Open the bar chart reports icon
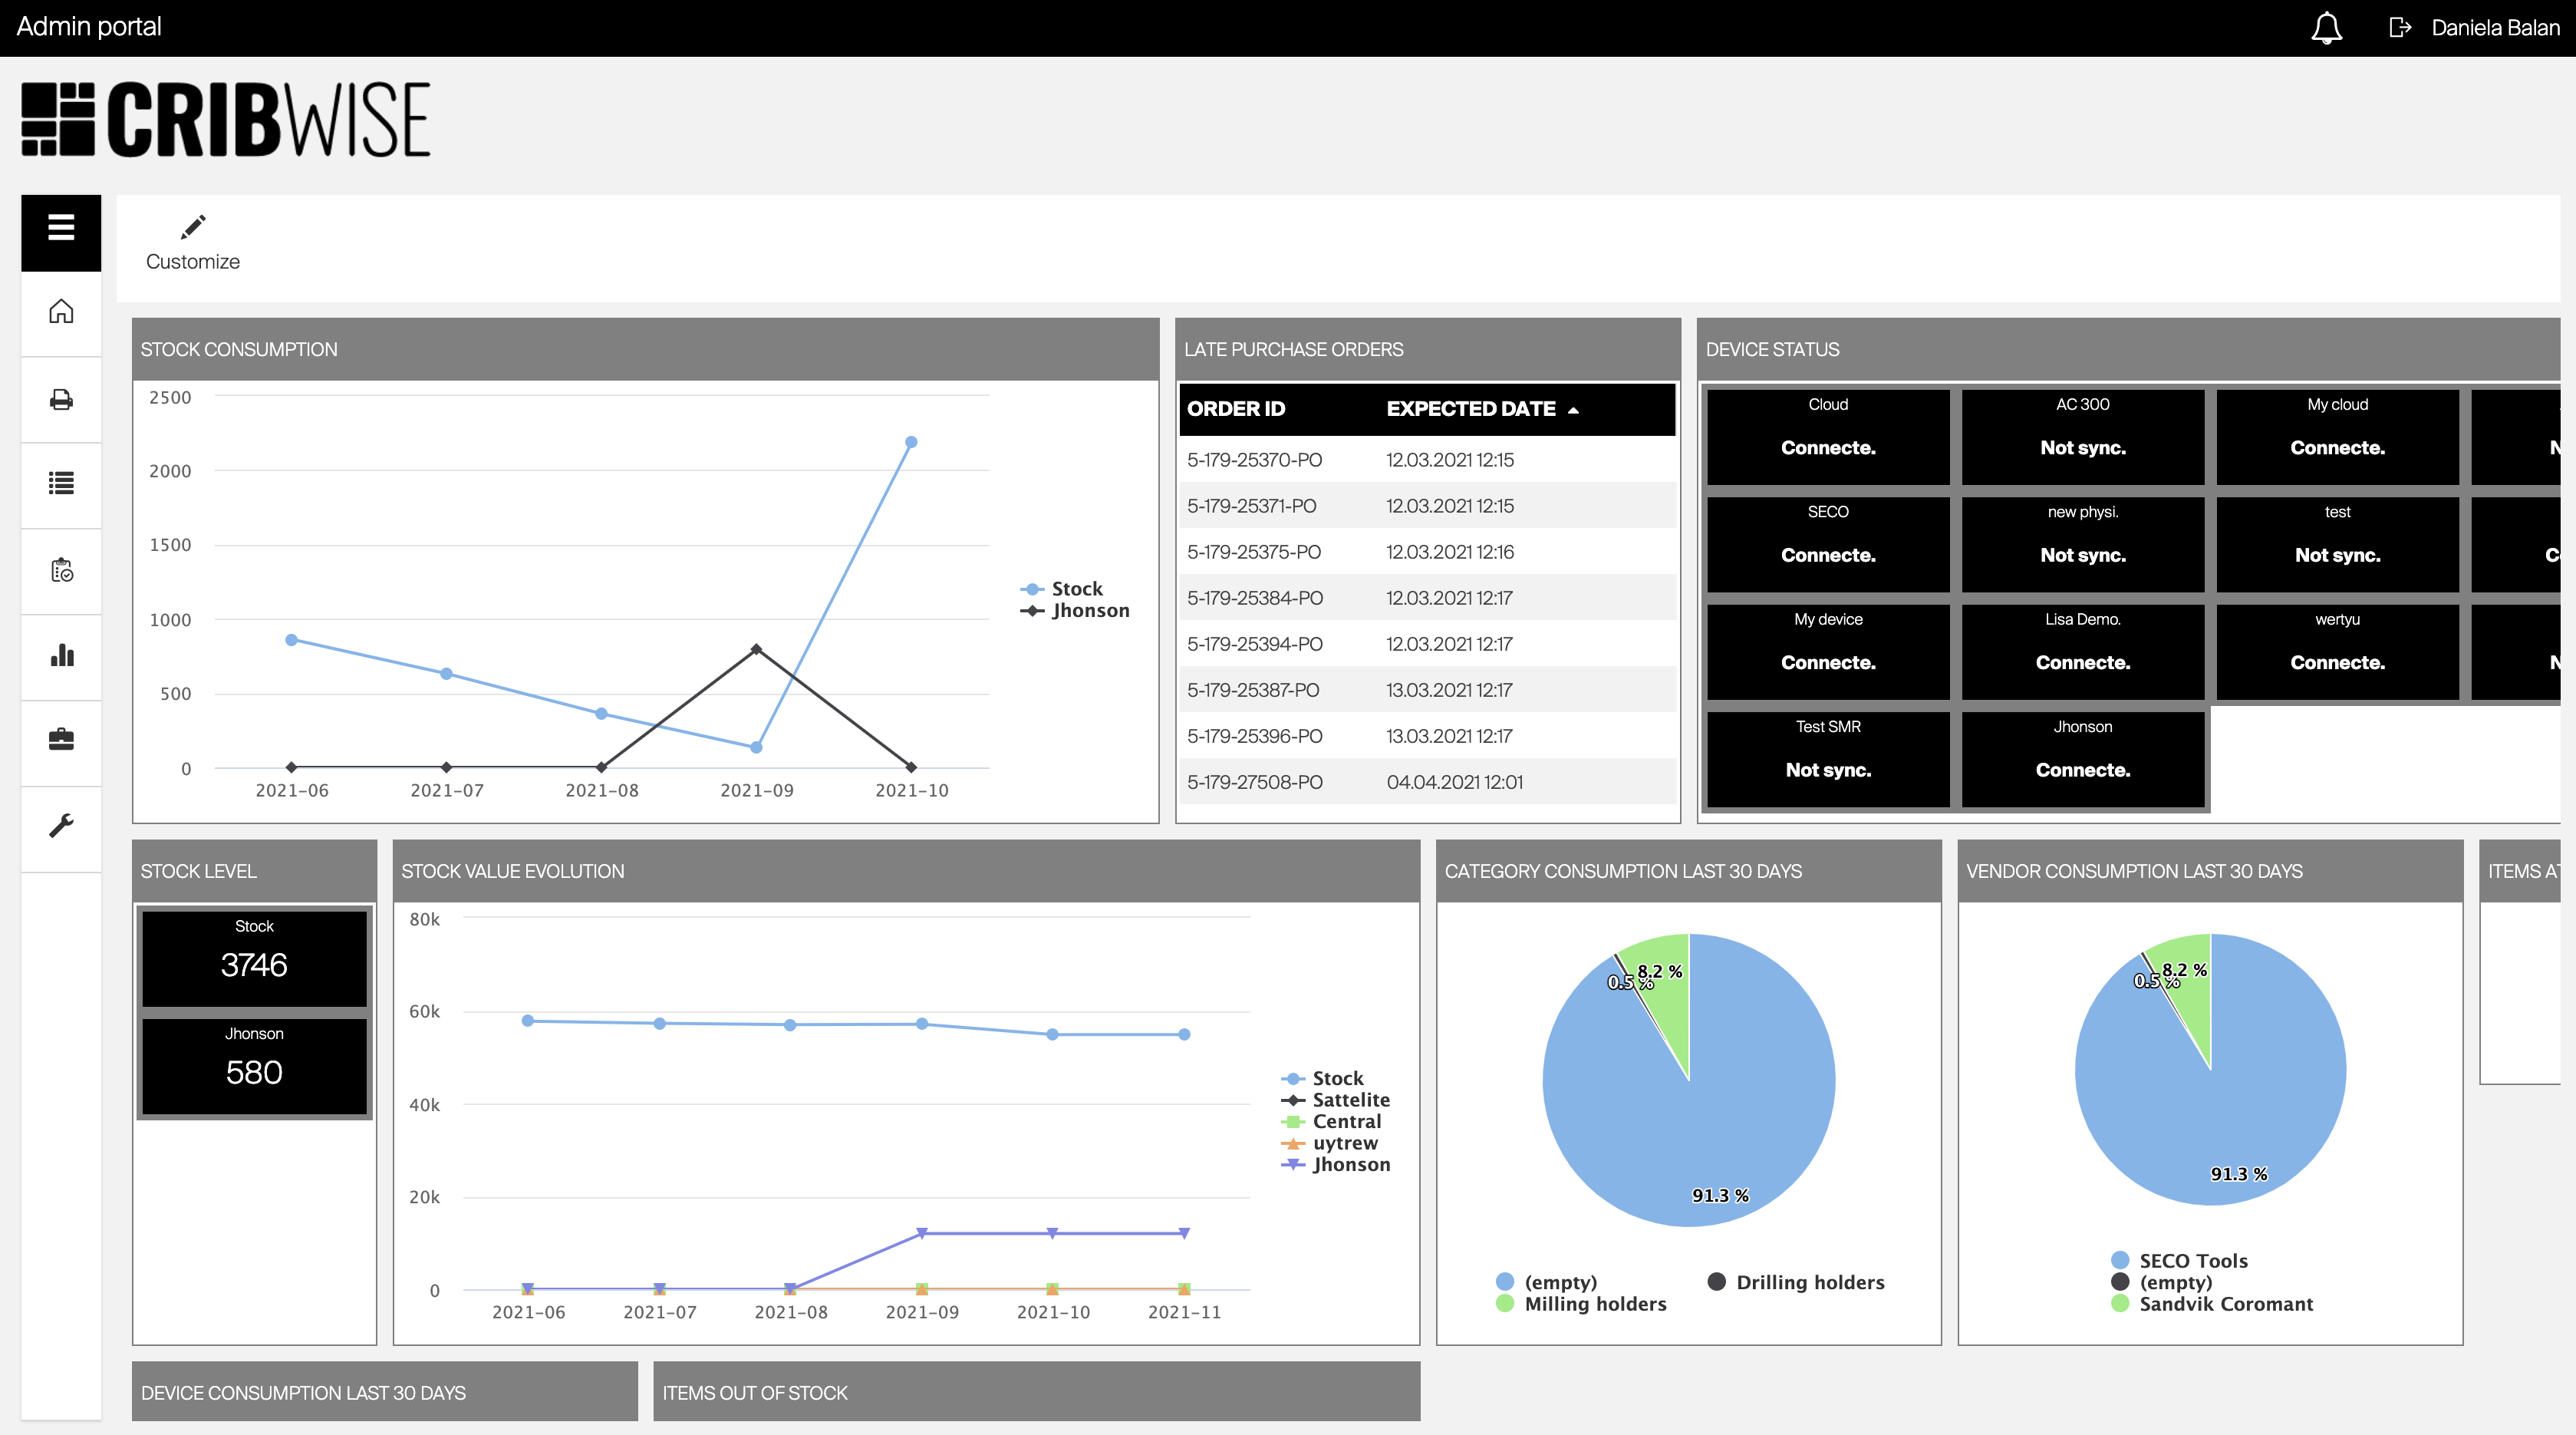Viewport: 2576px width, 1435px height. [x=61, y=656]
